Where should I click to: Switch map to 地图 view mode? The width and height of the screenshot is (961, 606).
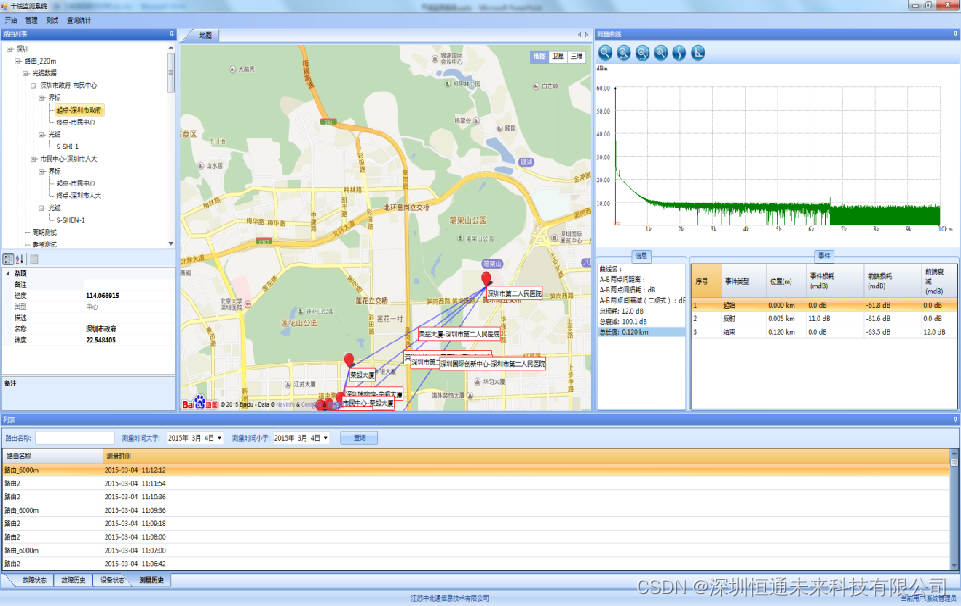click(539, 56)
